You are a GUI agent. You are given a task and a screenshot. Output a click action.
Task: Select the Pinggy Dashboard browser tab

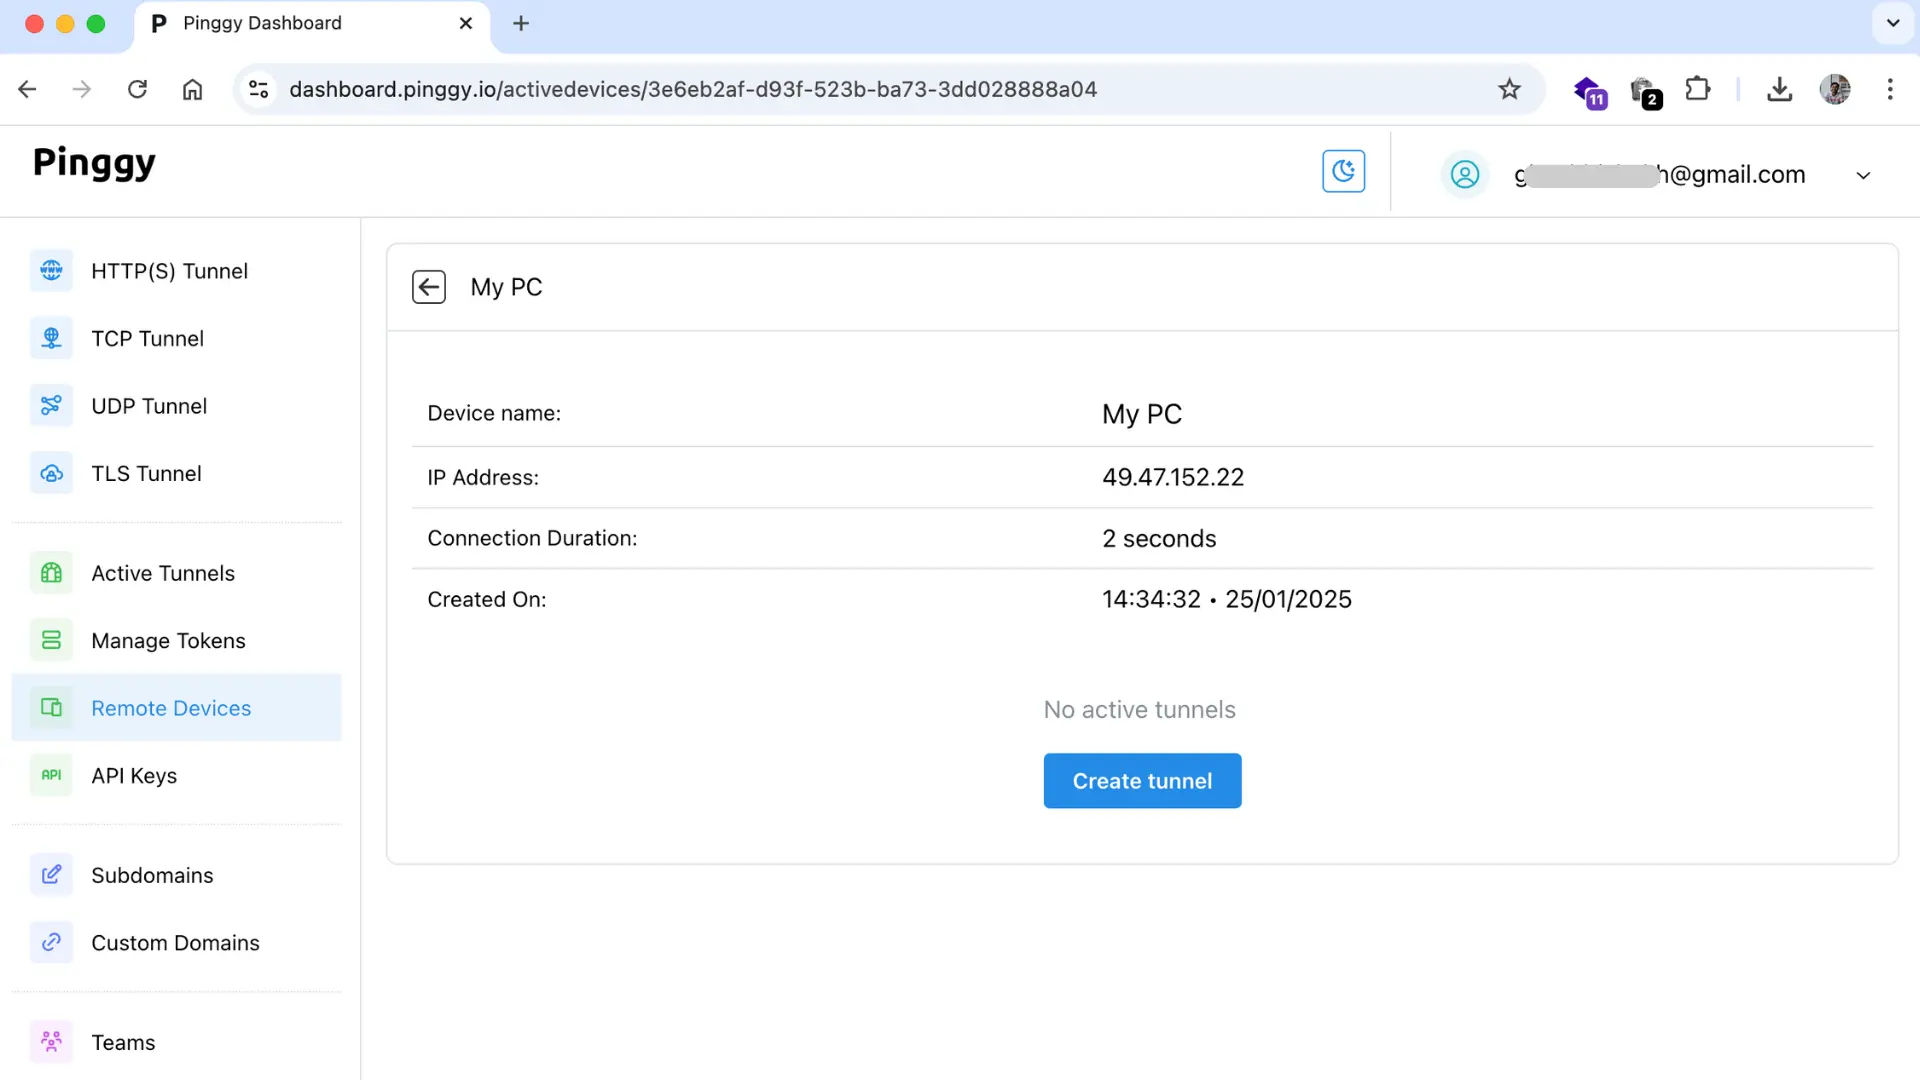[312, 24]
